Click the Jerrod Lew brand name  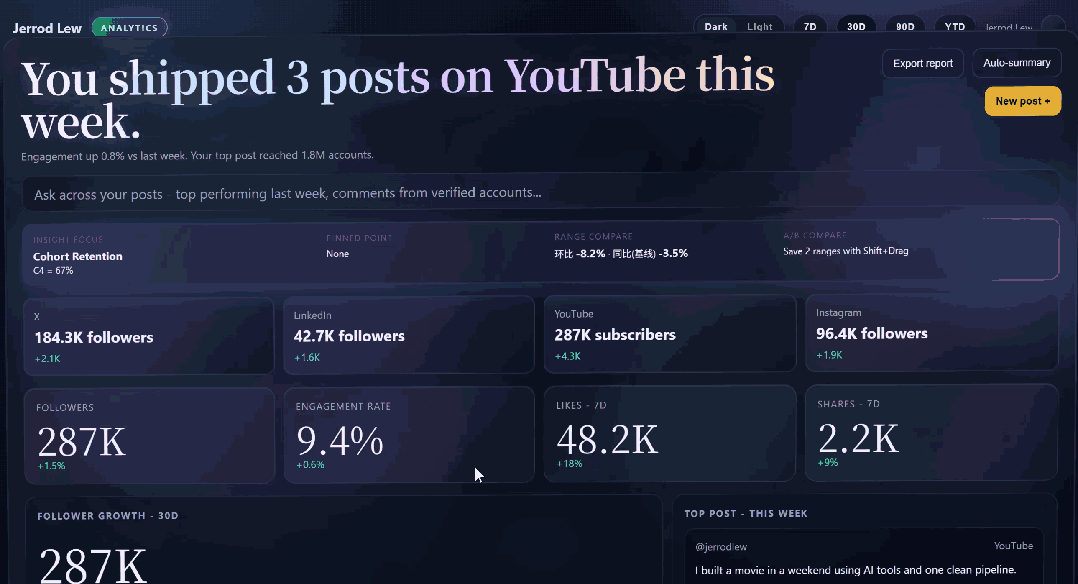tap(47, 28)
